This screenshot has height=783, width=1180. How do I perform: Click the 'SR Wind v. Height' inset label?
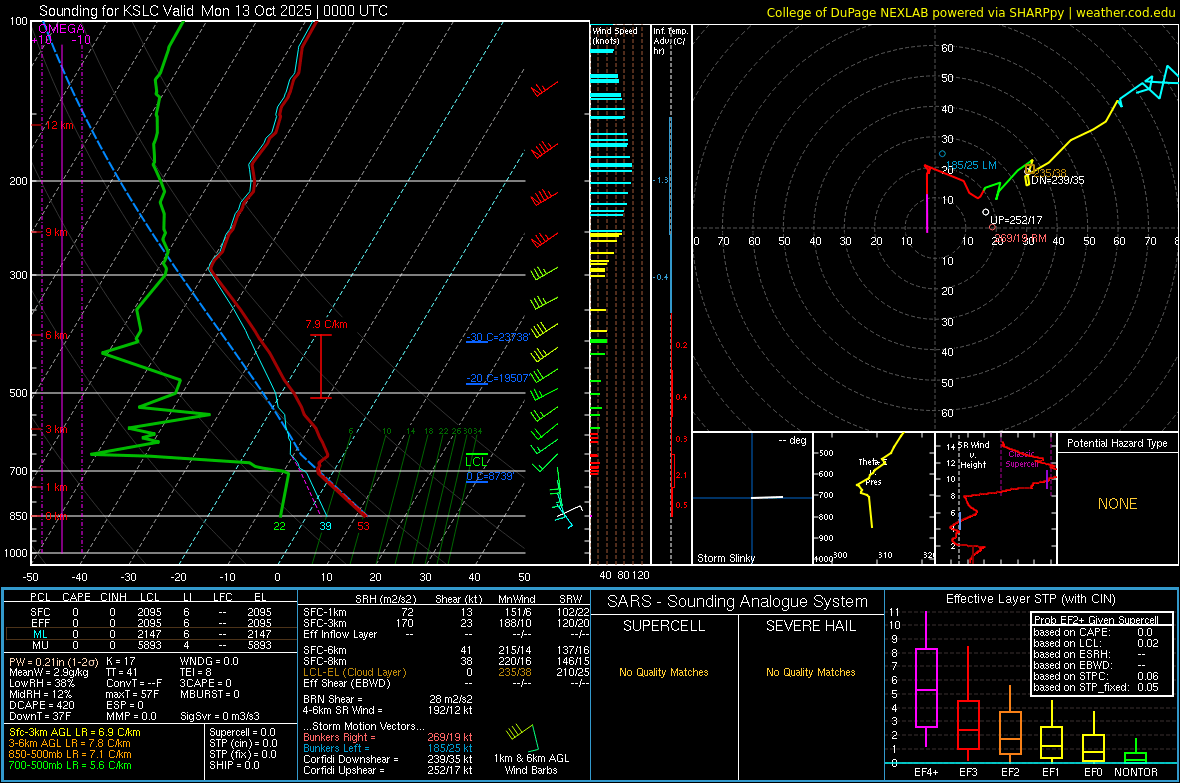[972, 455]
